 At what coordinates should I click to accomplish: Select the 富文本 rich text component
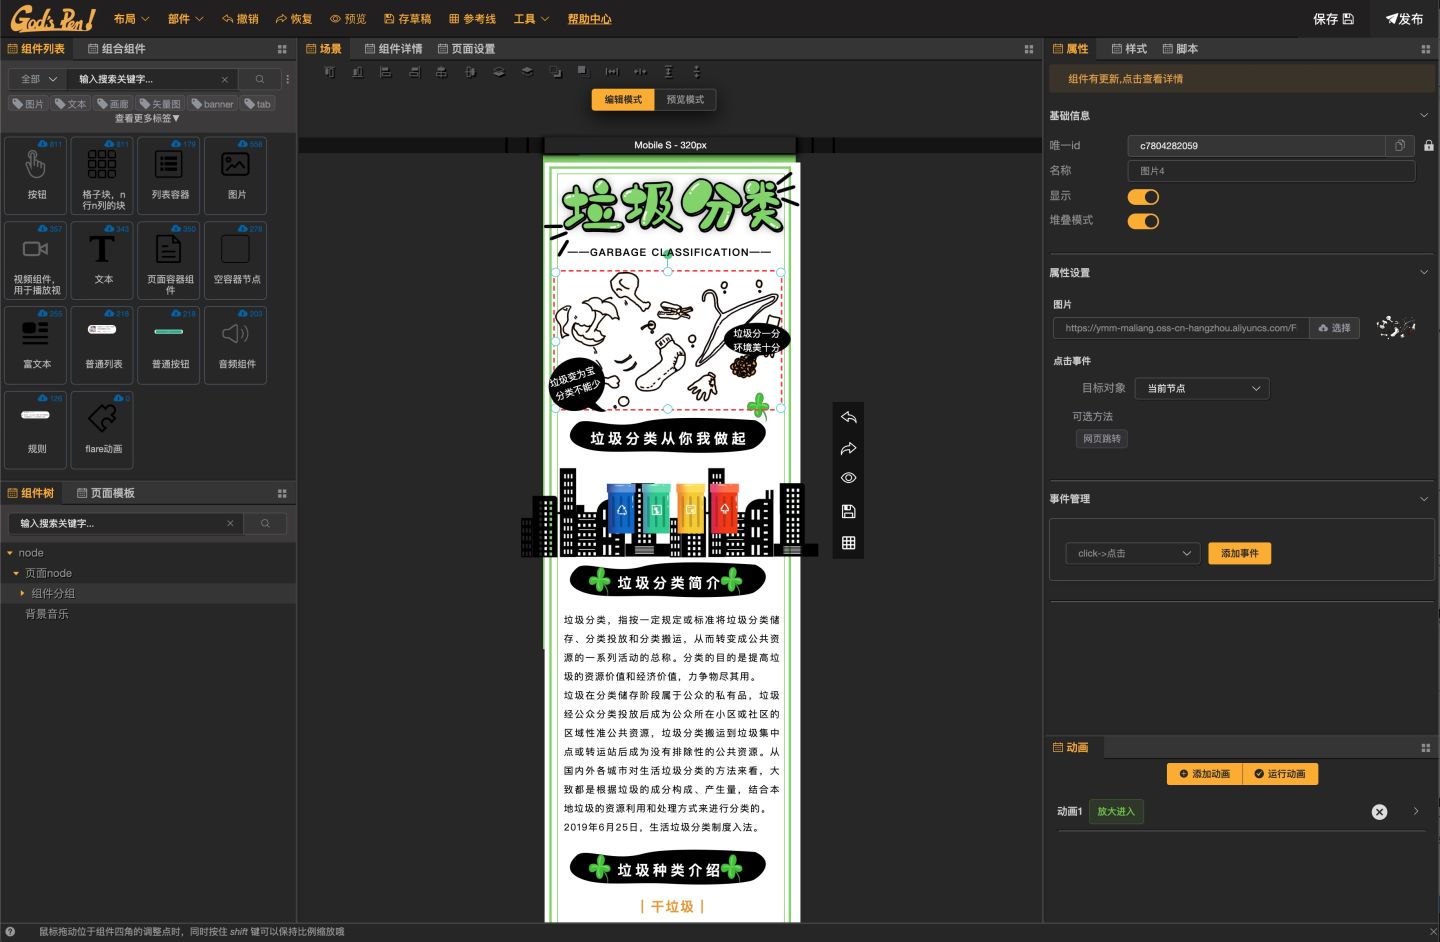tap(36, 345)
